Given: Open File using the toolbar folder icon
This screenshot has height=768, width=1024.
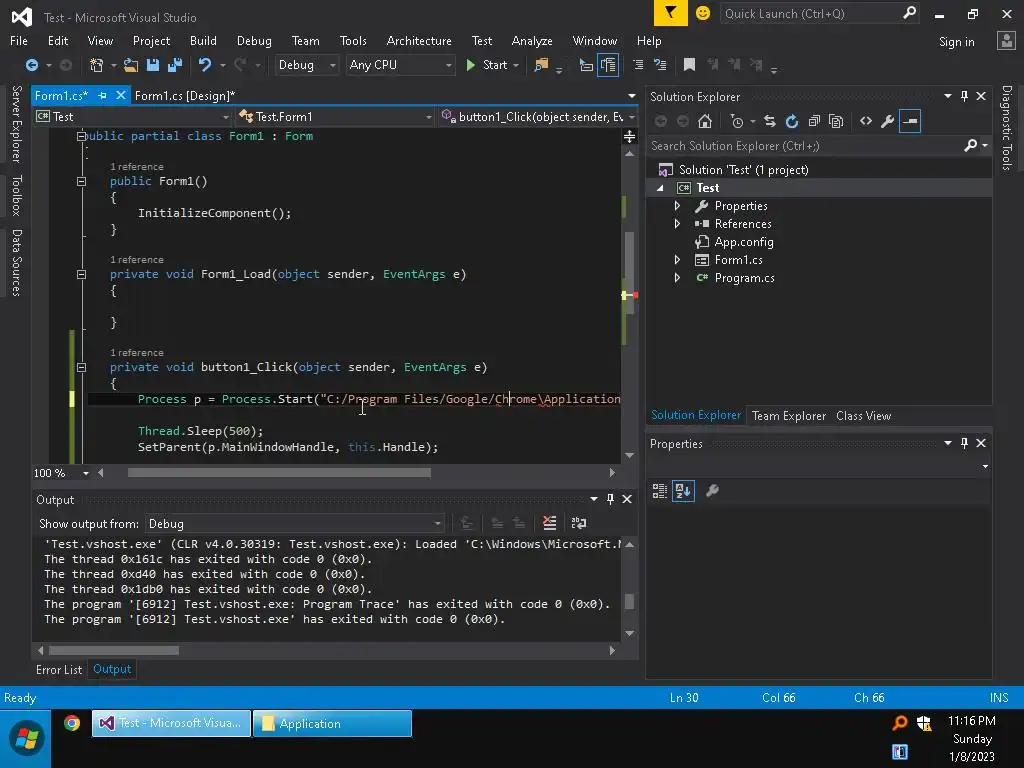Looking at the screenshot, I should point(131,65).
